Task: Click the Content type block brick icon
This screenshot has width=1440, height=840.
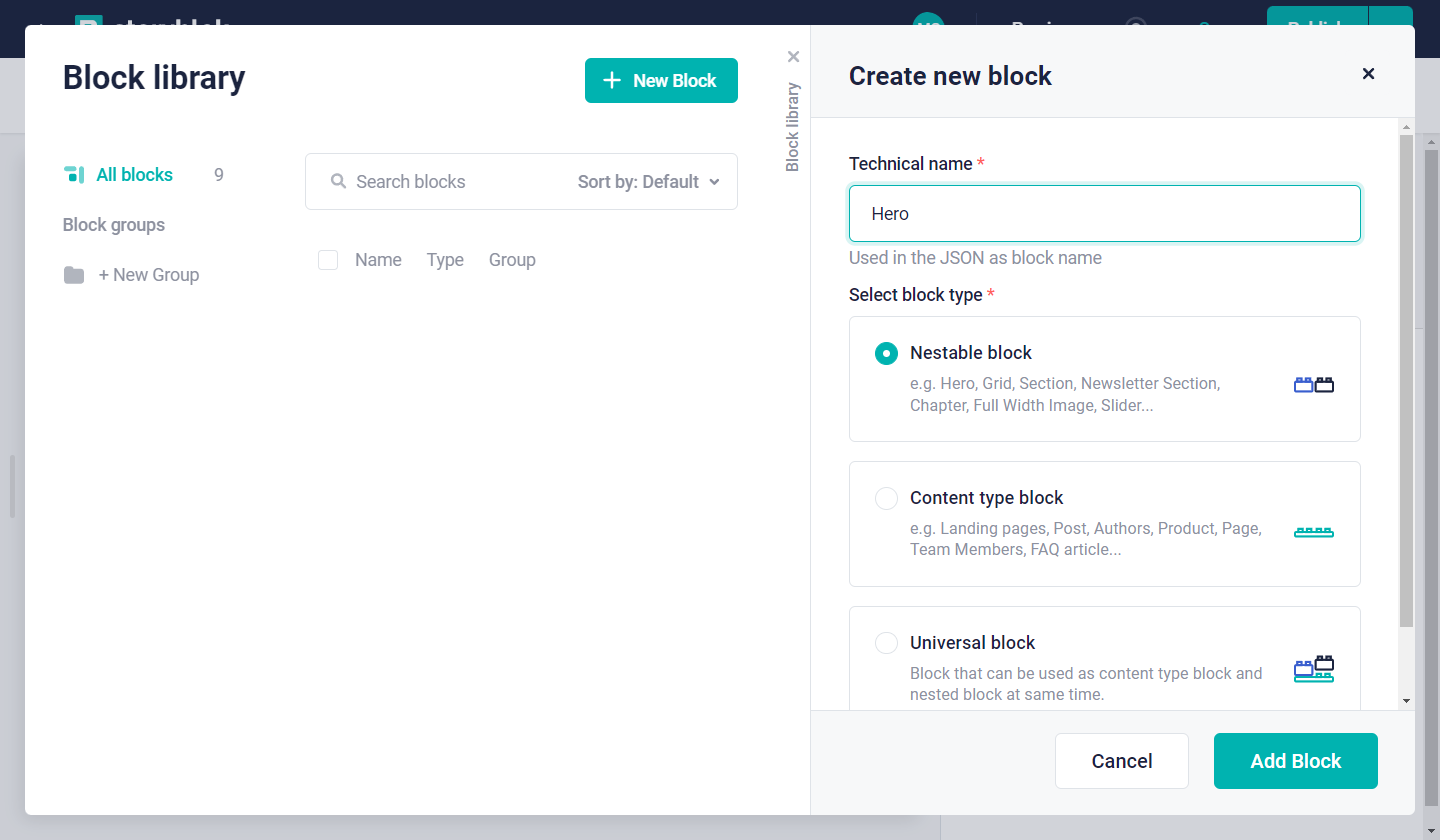Action: pyautogui.click(x=1314, y=532)
